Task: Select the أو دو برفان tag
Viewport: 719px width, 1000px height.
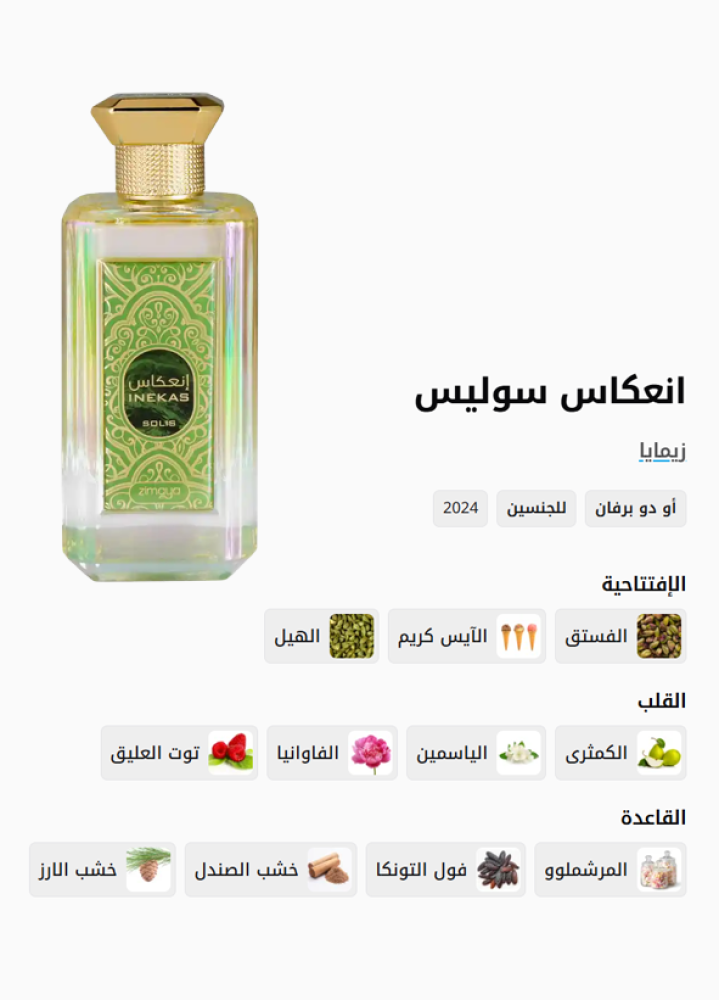Action: pos(635,508)
